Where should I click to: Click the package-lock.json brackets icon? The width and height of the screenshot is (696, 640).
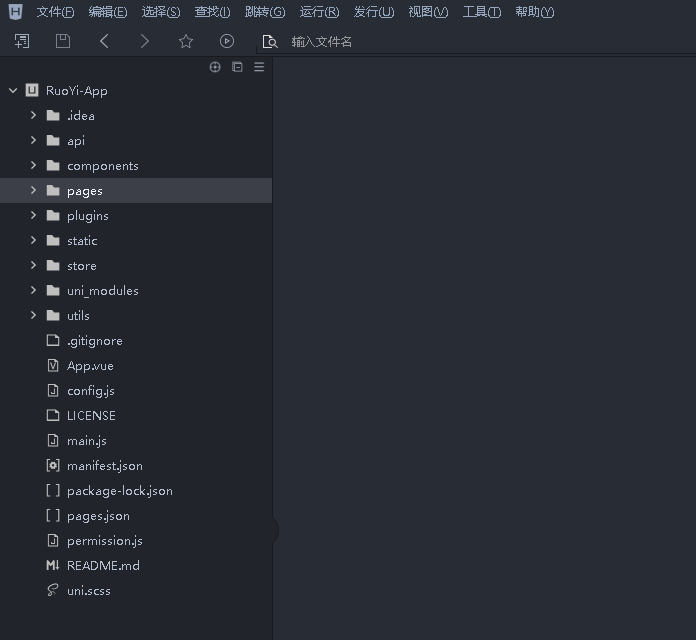[53, 490]
